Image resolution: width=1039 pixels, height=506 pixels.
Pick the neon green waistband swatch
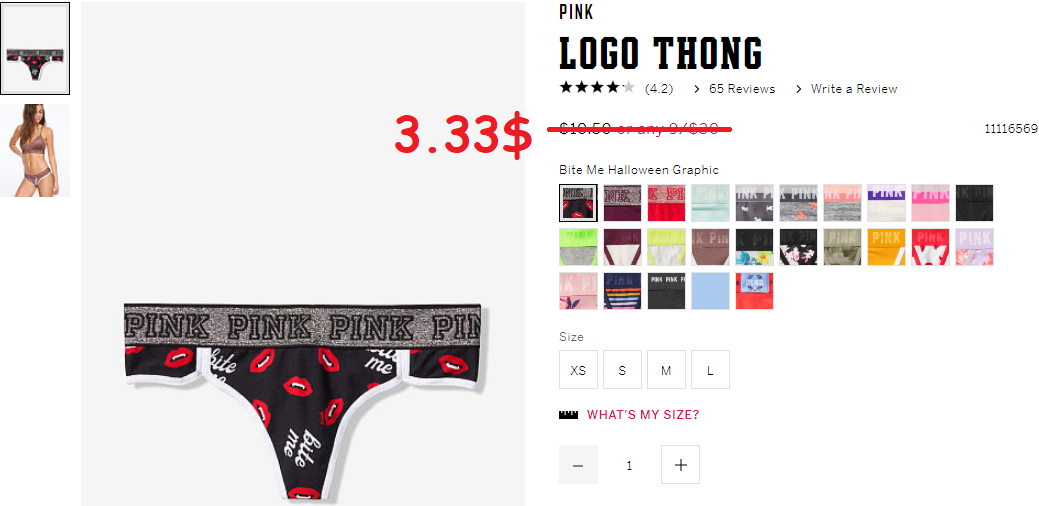(578, 247)
